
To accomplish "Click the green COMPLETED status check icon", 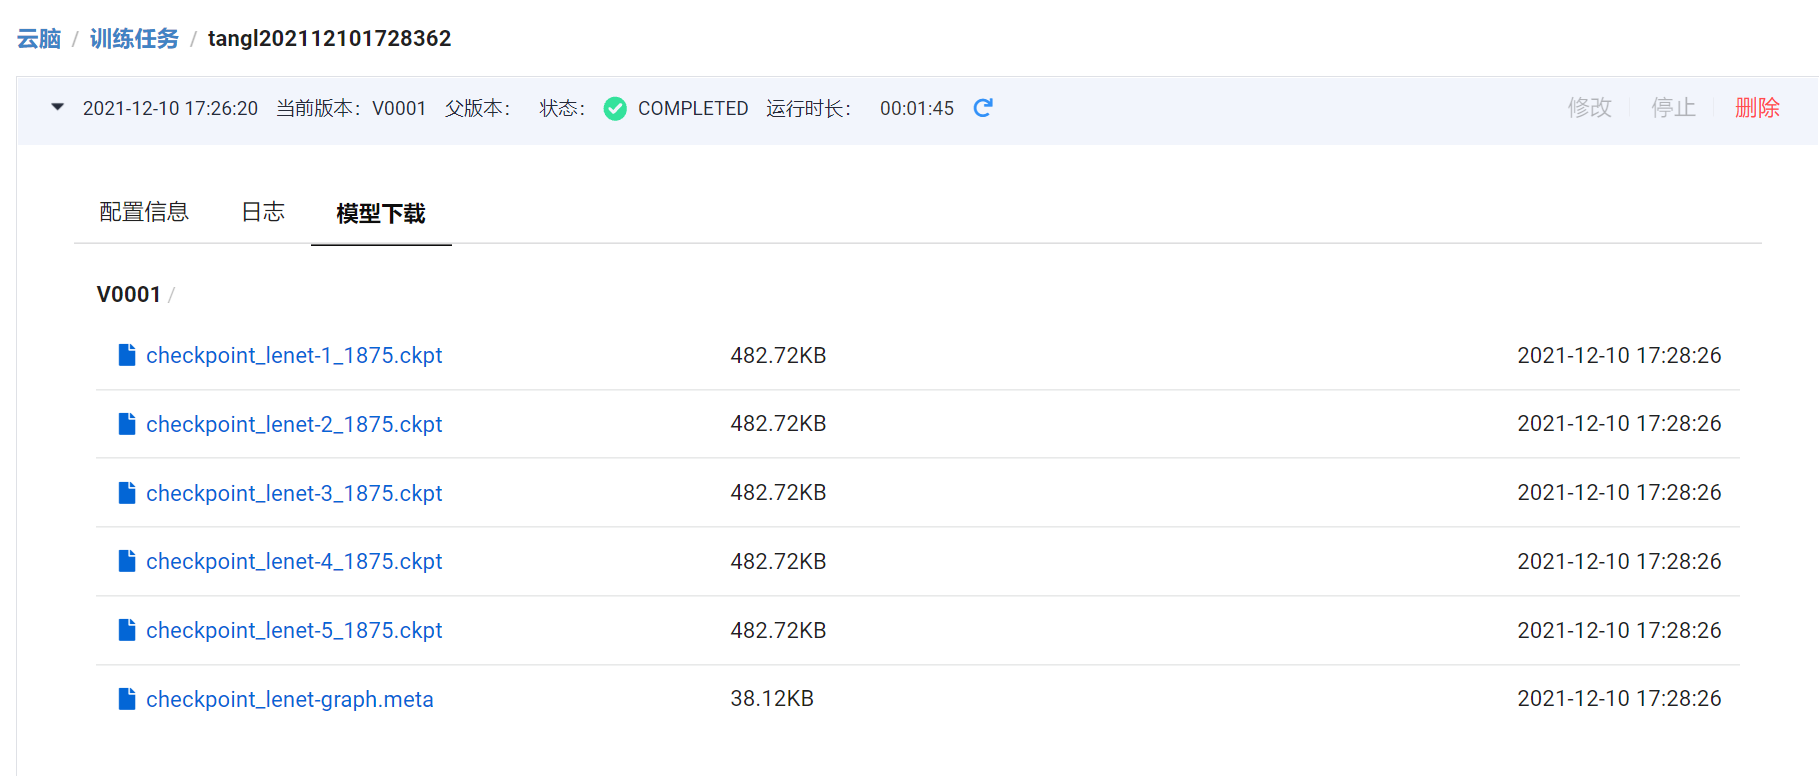I will point(615,109).
